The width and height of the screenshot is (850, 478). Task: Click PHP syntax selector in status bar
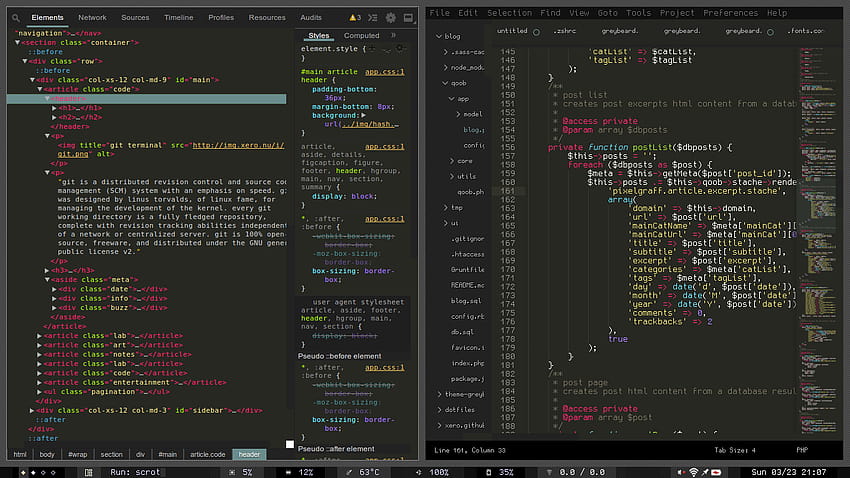802,450
